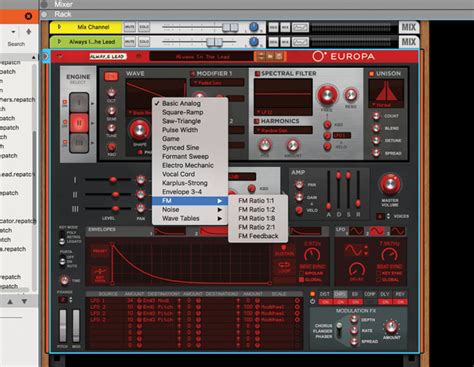Toggle the Wave ON button

(x=111, y=76)
